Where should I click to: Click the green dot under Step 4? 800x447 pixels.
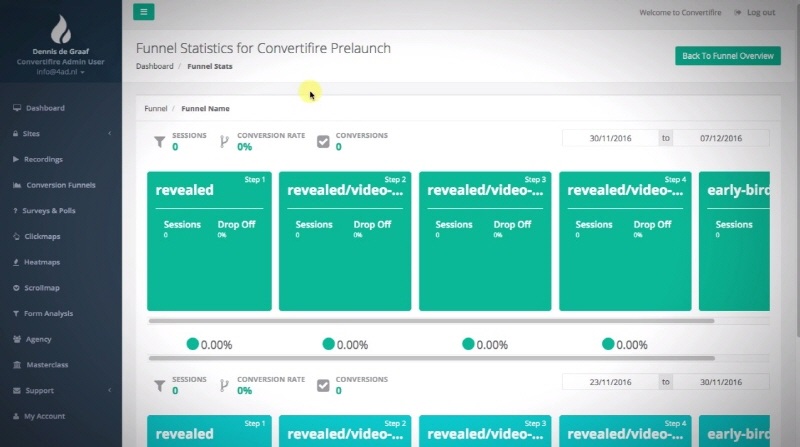point(608,344)
